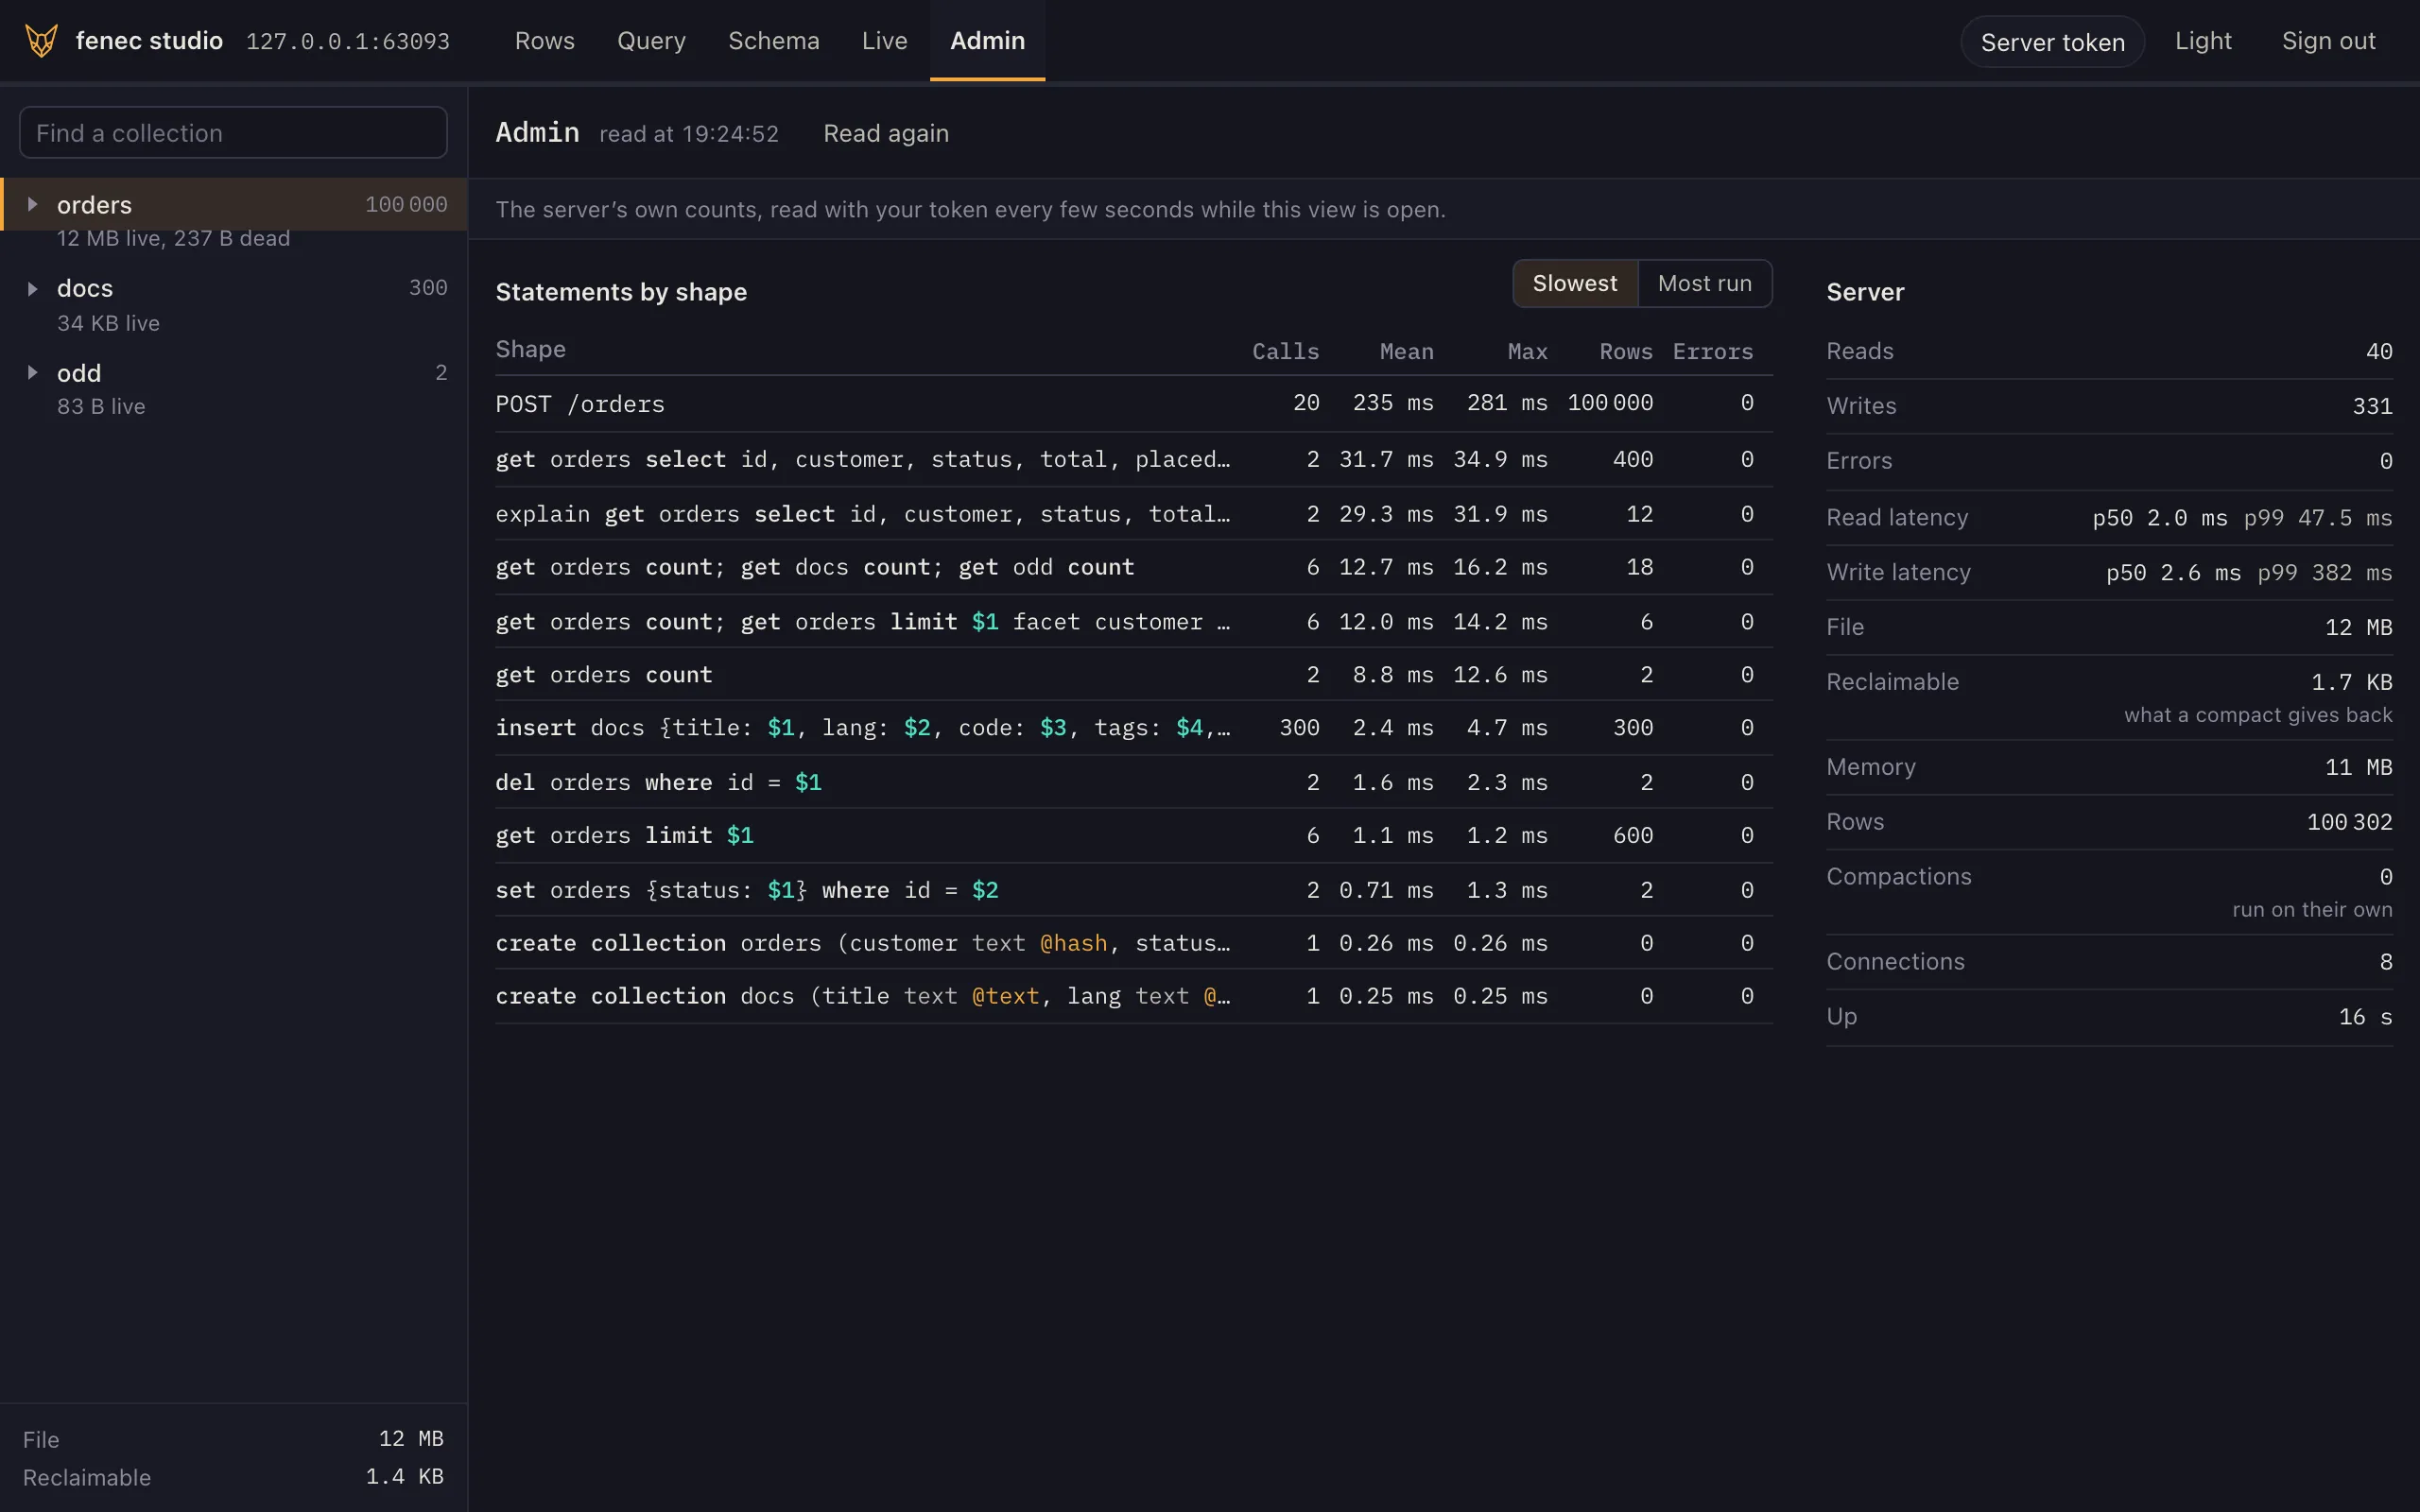
Task: Sort statements by Slowest
Action: pyautogui.click(x=1575, y=284)
